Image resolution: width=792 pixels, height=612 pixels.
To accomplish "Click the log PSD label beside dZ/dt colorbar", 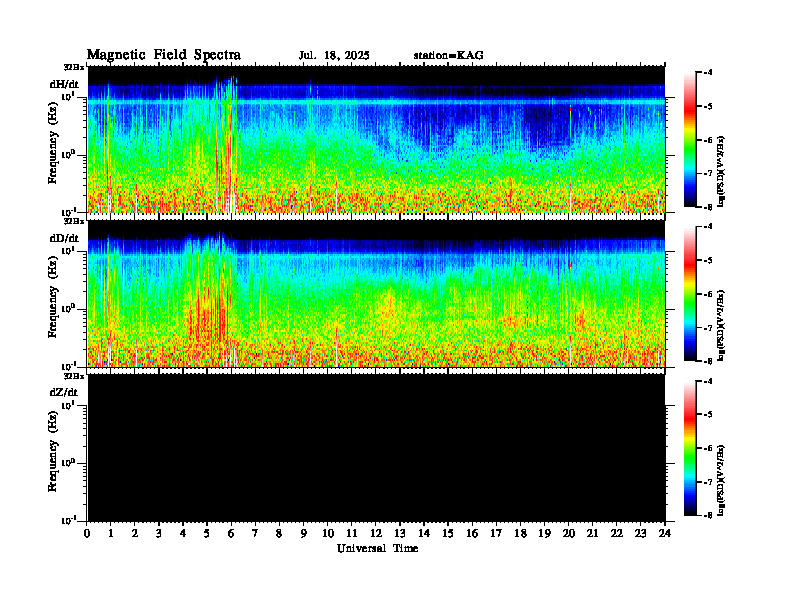I will [x=720, y=480].
